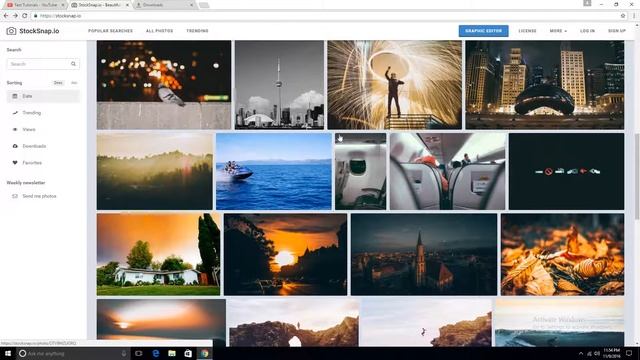Open the Windows Start menu
640x360 pixels.
(x=8, y=353)
